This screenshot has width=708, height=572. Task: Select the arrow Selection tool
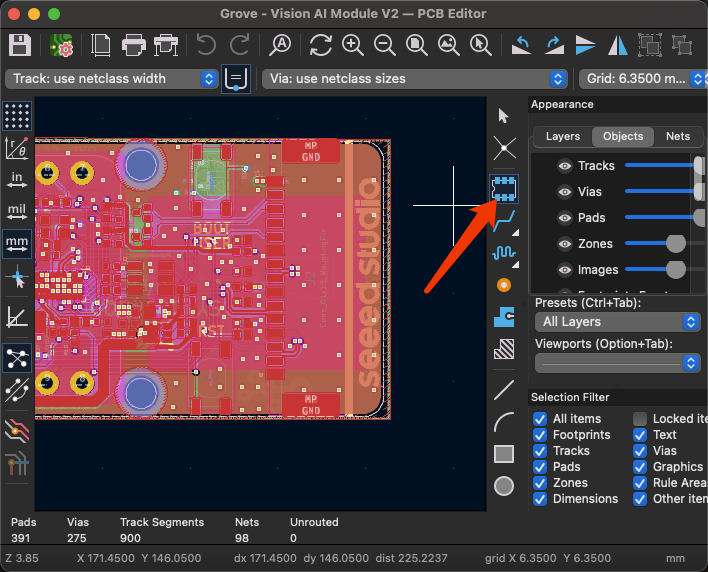point(504,116)
